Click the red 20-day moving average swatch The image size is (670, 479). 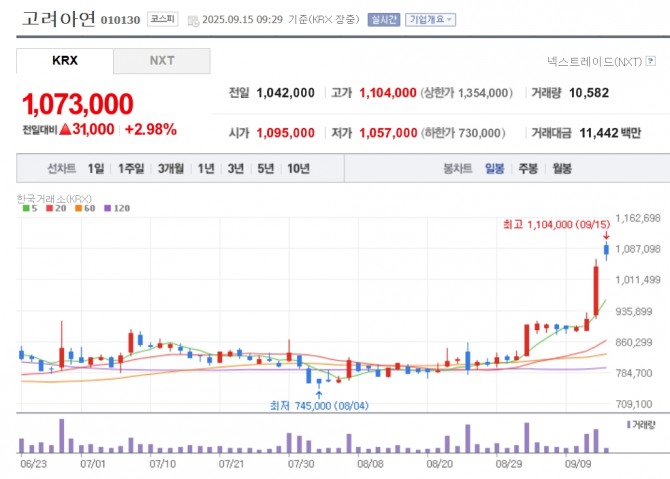(x=50, y=208)
